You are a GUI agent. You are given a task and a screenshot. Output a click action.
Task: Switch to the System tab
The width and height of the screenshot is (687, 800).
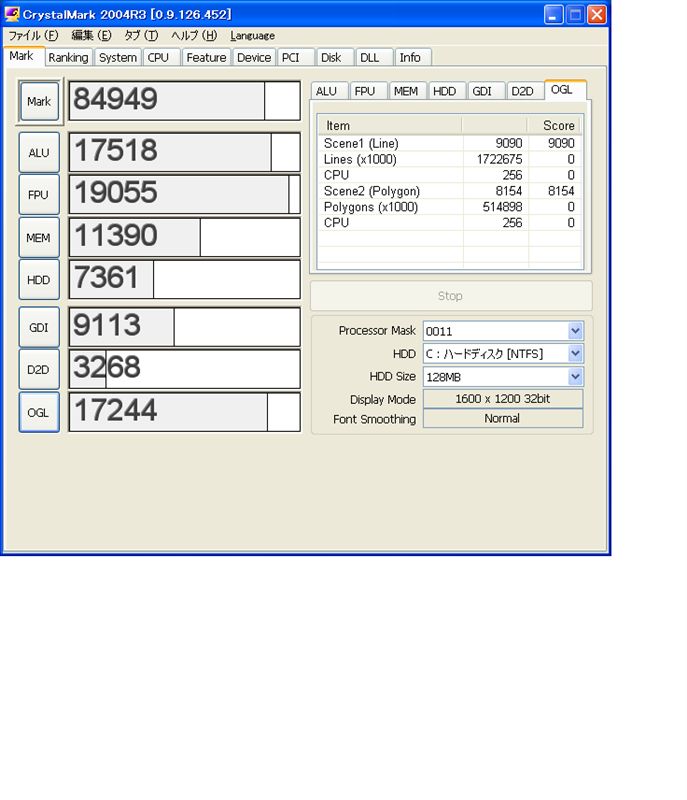(118, 57)
